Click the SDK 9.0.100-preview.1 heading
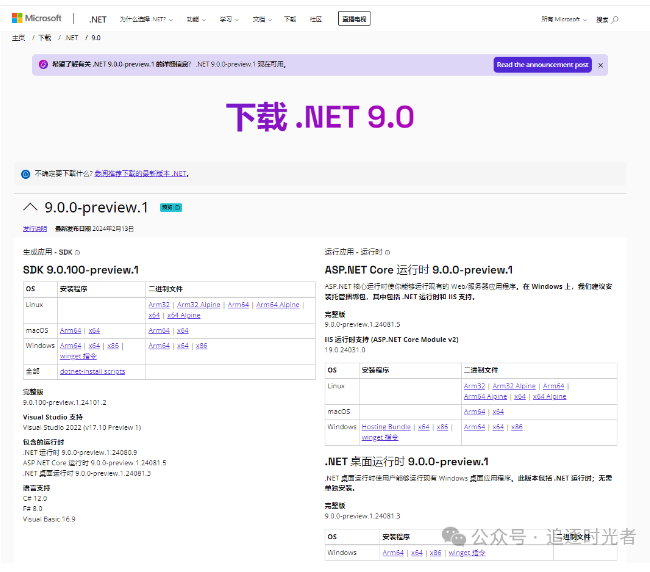The image size is (650, 572). coord(81,270)
